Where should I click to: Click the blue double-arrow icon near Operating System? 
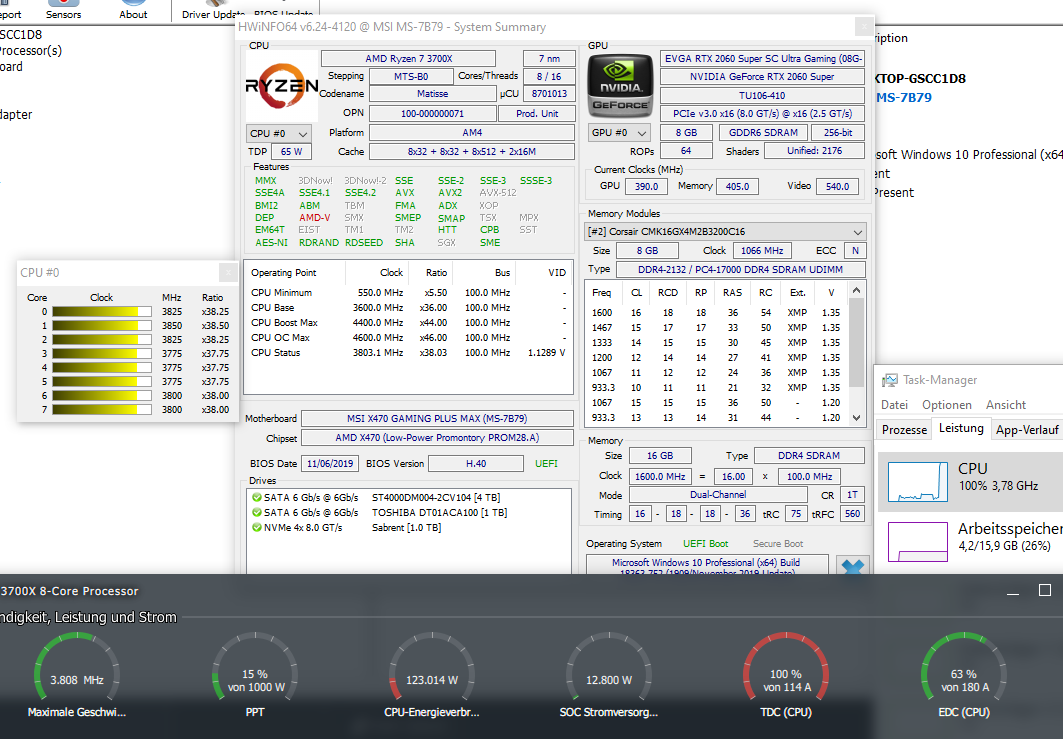(x=852, y=567)
